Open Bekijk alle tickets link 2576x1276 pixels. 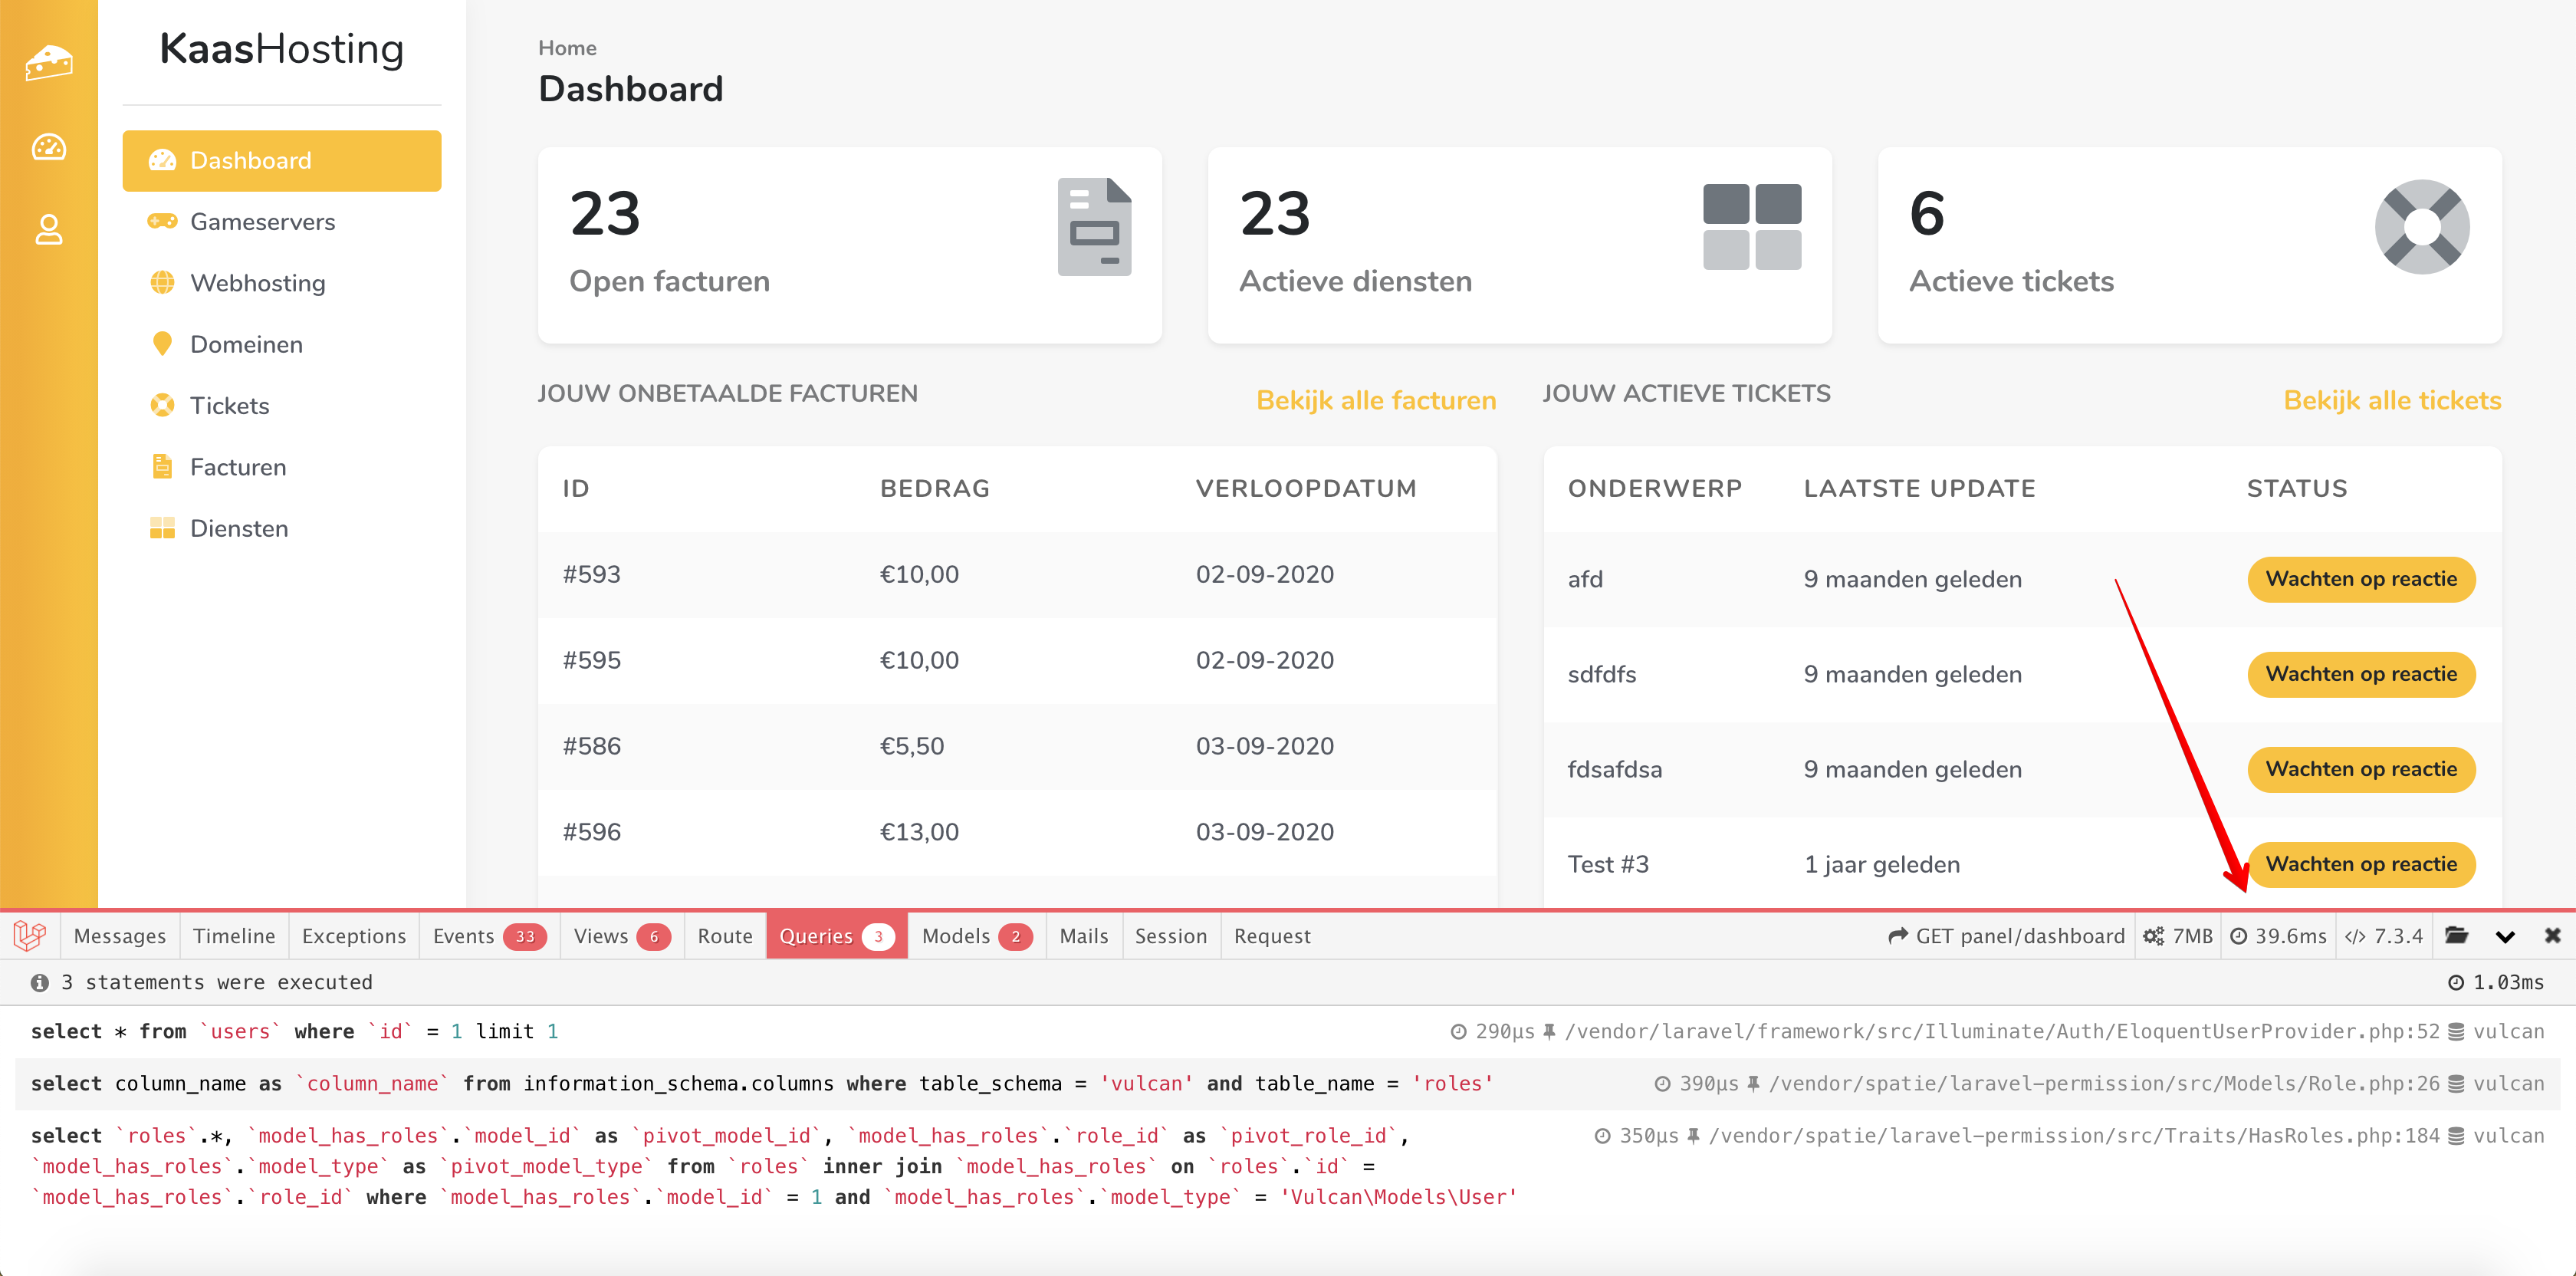[2391, 400]
